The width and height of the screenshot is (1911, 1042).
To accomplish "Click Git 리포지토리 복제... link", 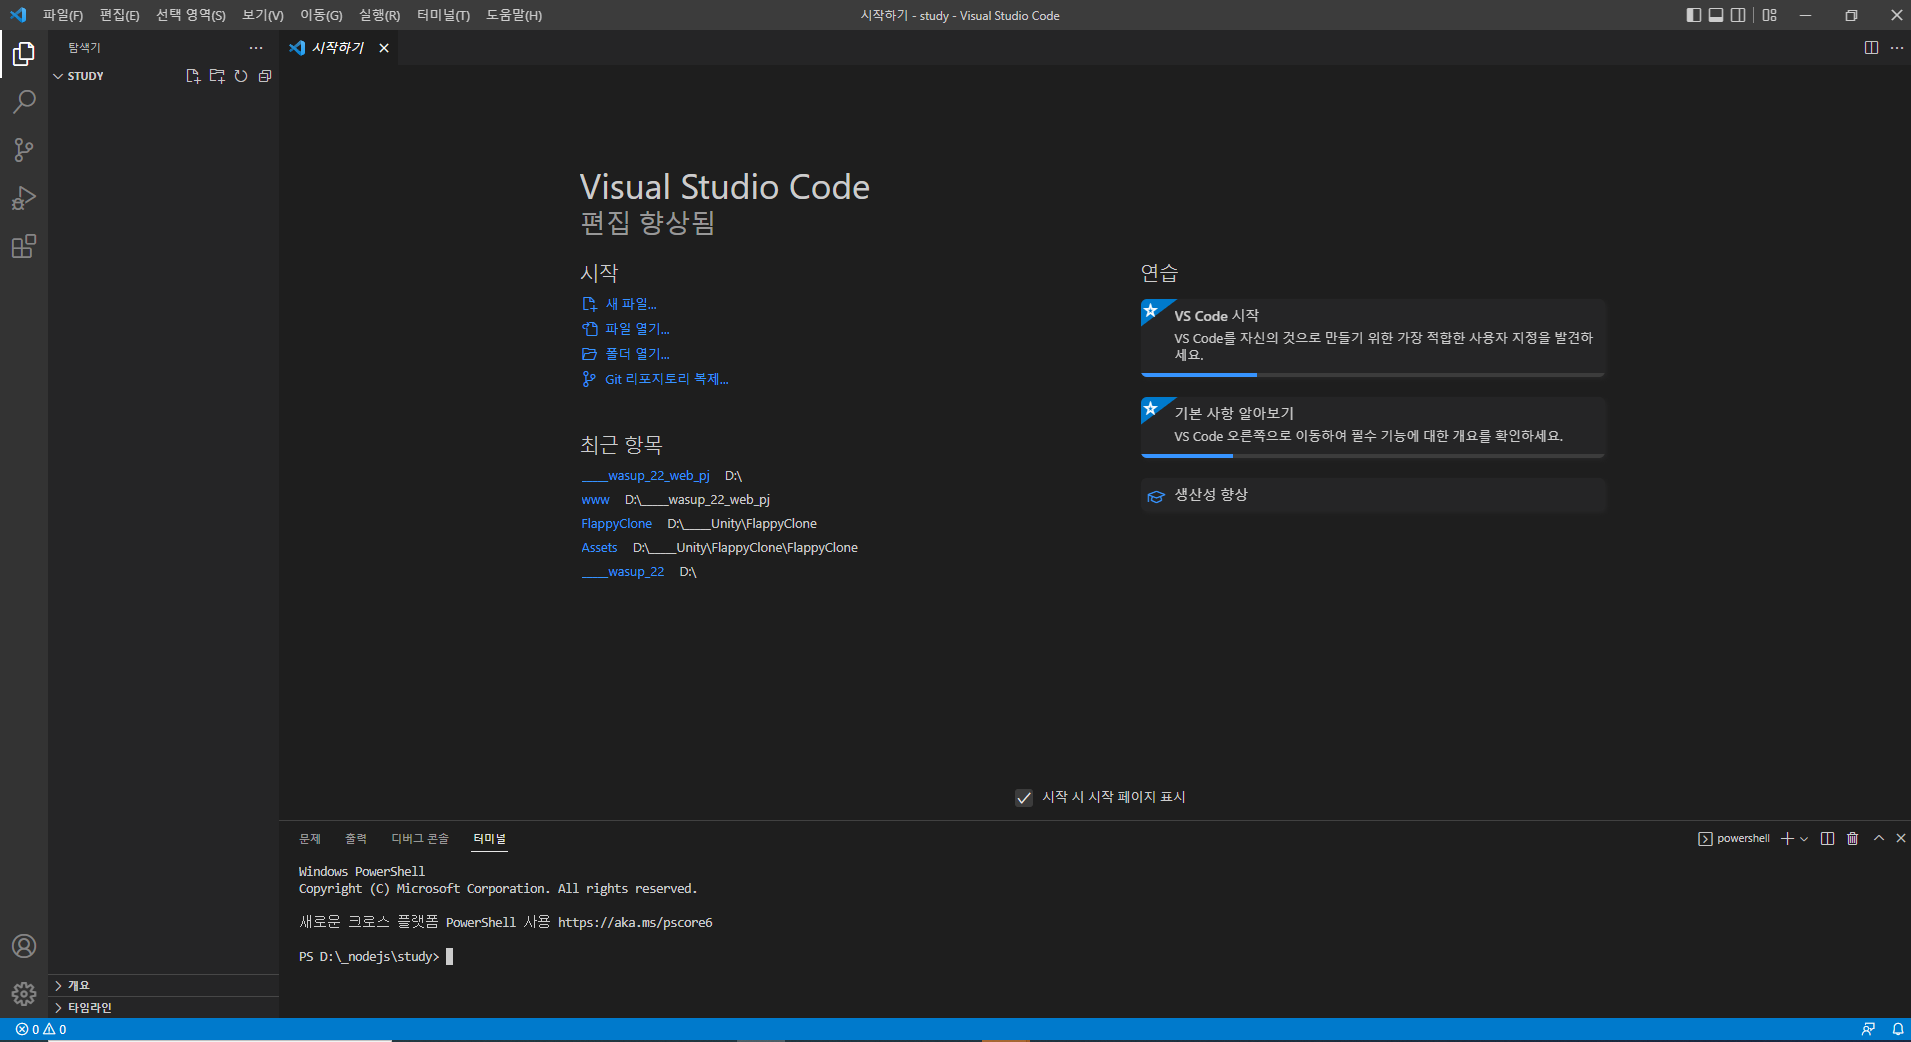I will tap(666, 379).
